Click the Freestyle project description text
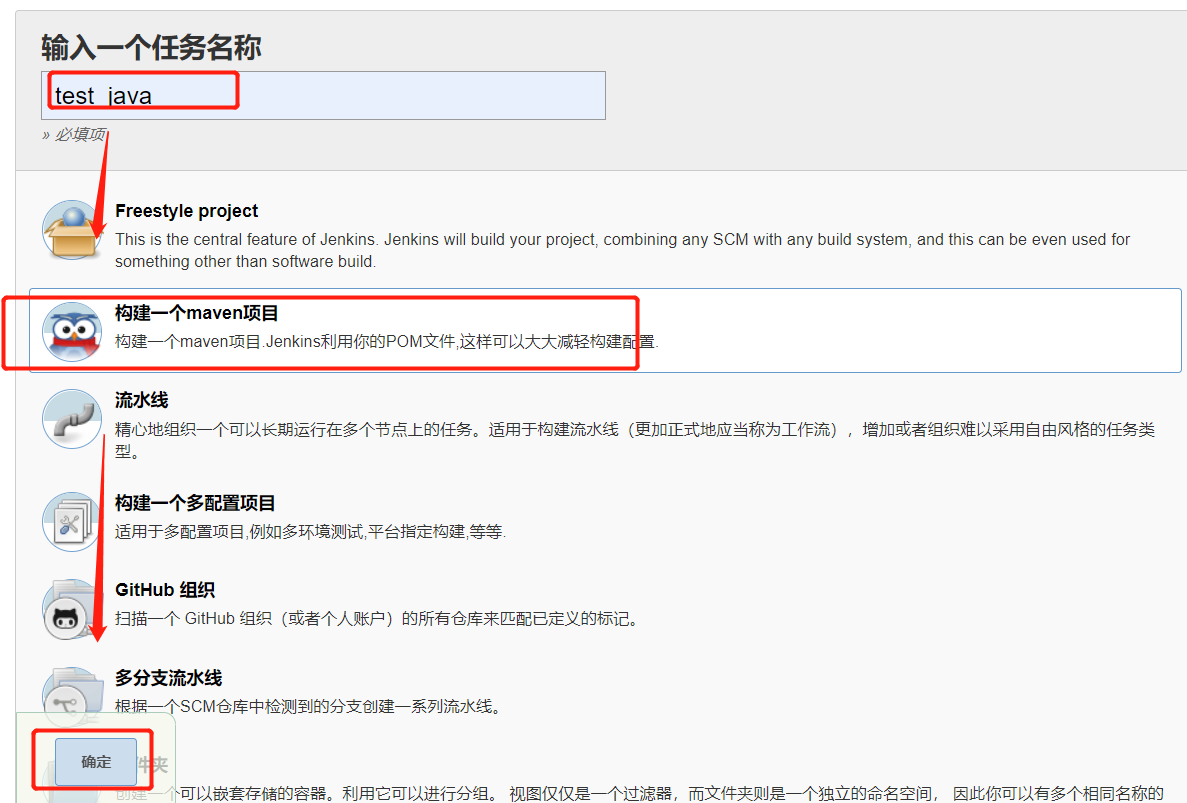Image resolution: width=1187 pixels, height=803 pixels. (x=622, y=251)
